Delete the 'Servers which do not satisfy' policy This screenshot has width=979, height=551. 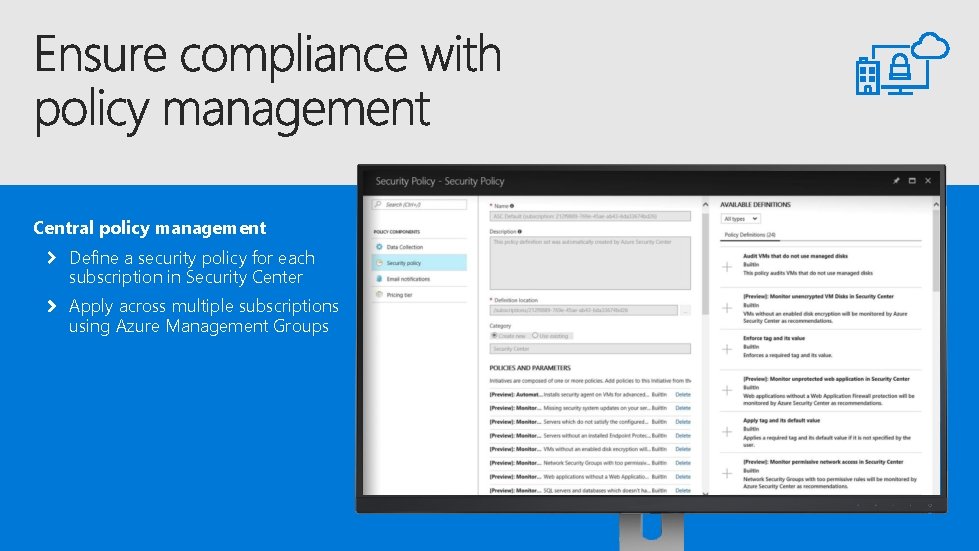point(683,422)
